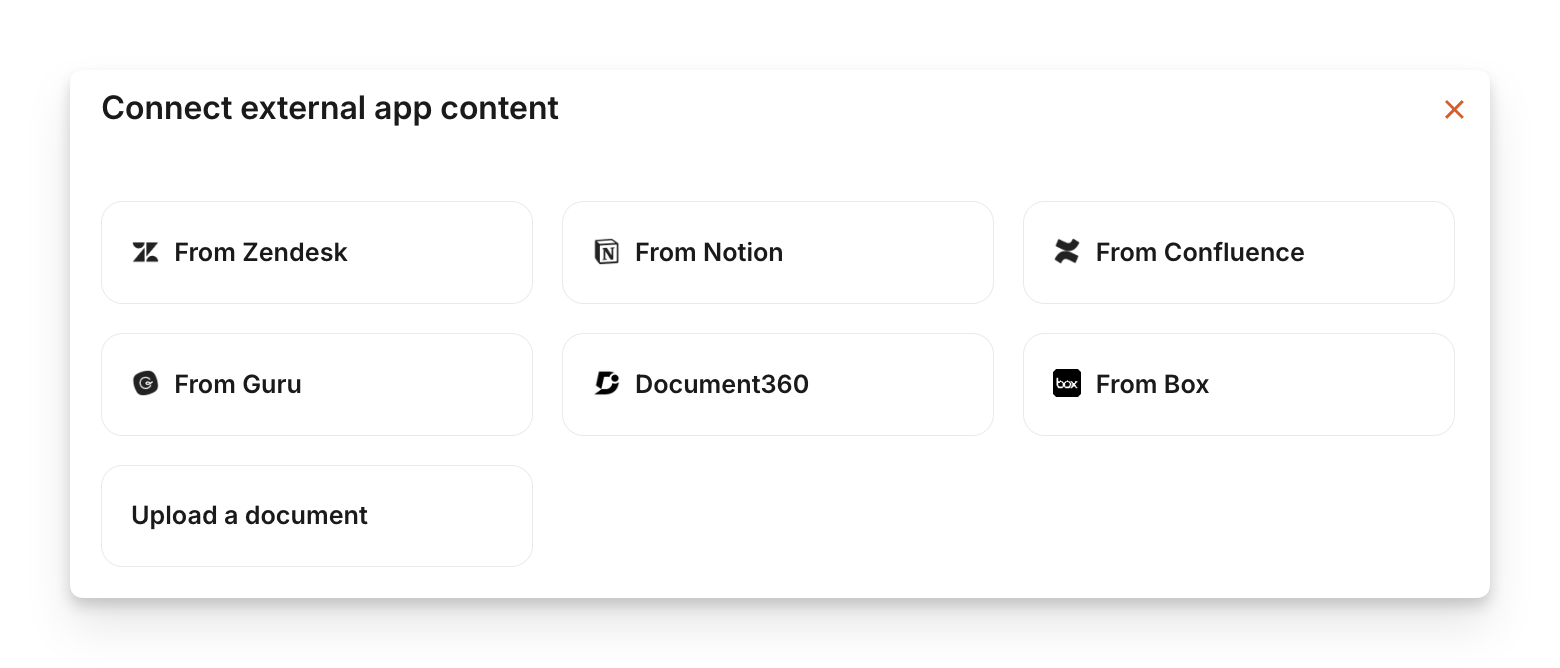The image size is (1560, 668).
Task: Click the Document360 logo icon
Action: (606, 384)
